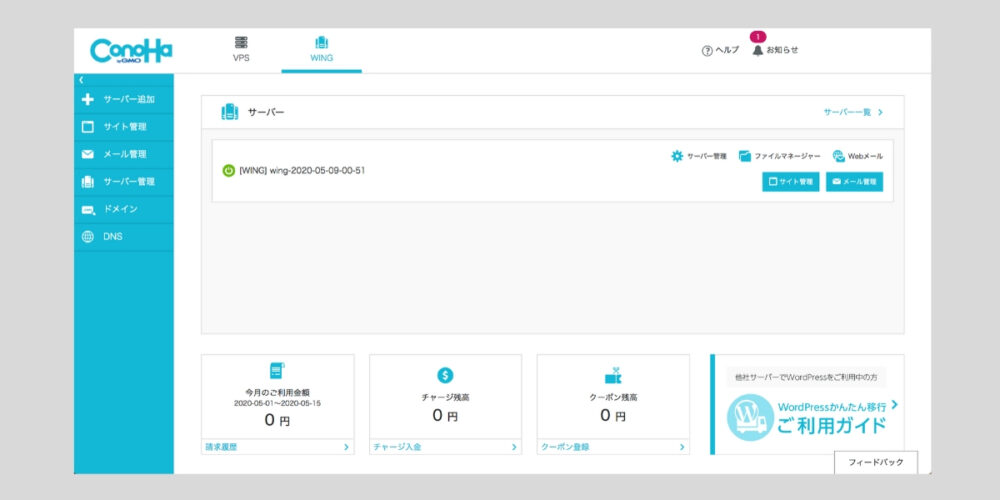This screenshot has height=500, width=1000.
Task: Click the file manager folder icon
Action: point(744,156)
